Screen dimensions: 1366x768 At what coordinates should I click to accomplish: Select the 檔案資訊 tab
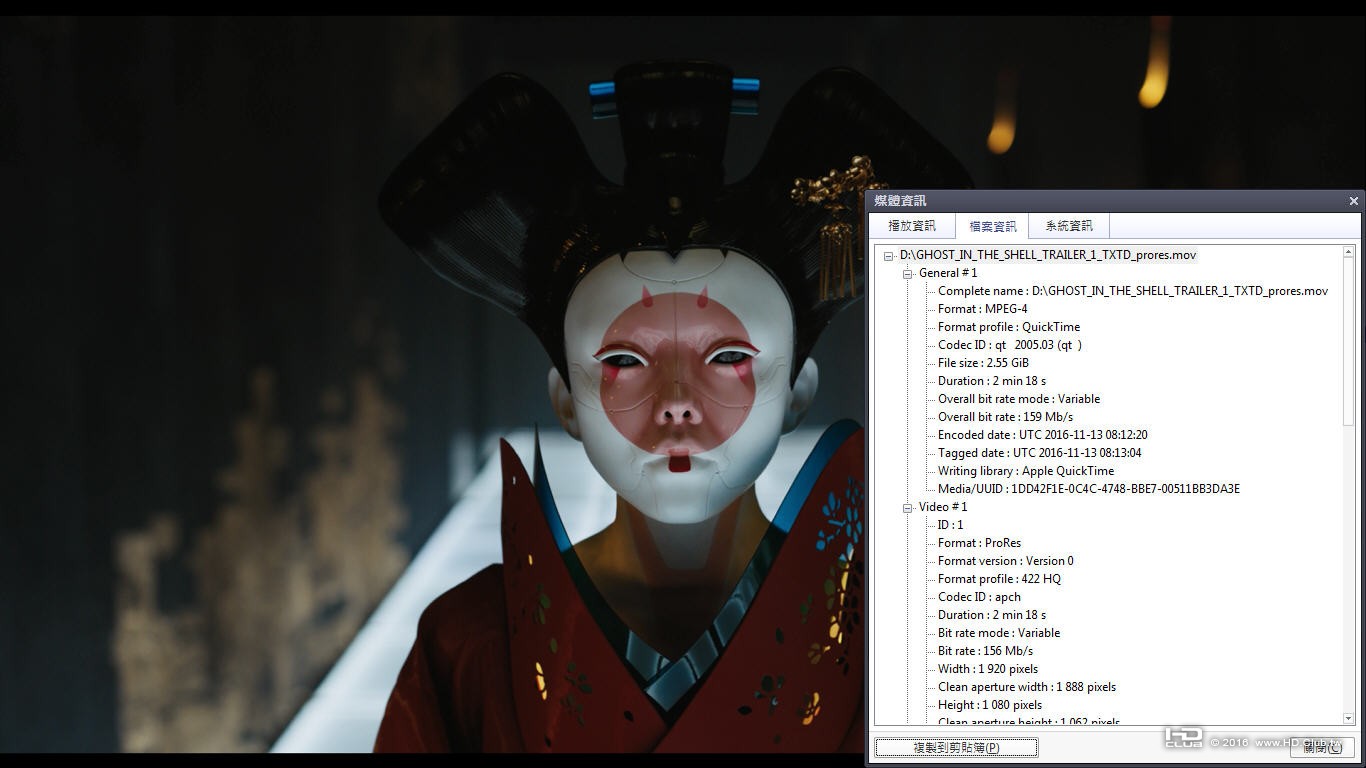click(x=992, y=226)
